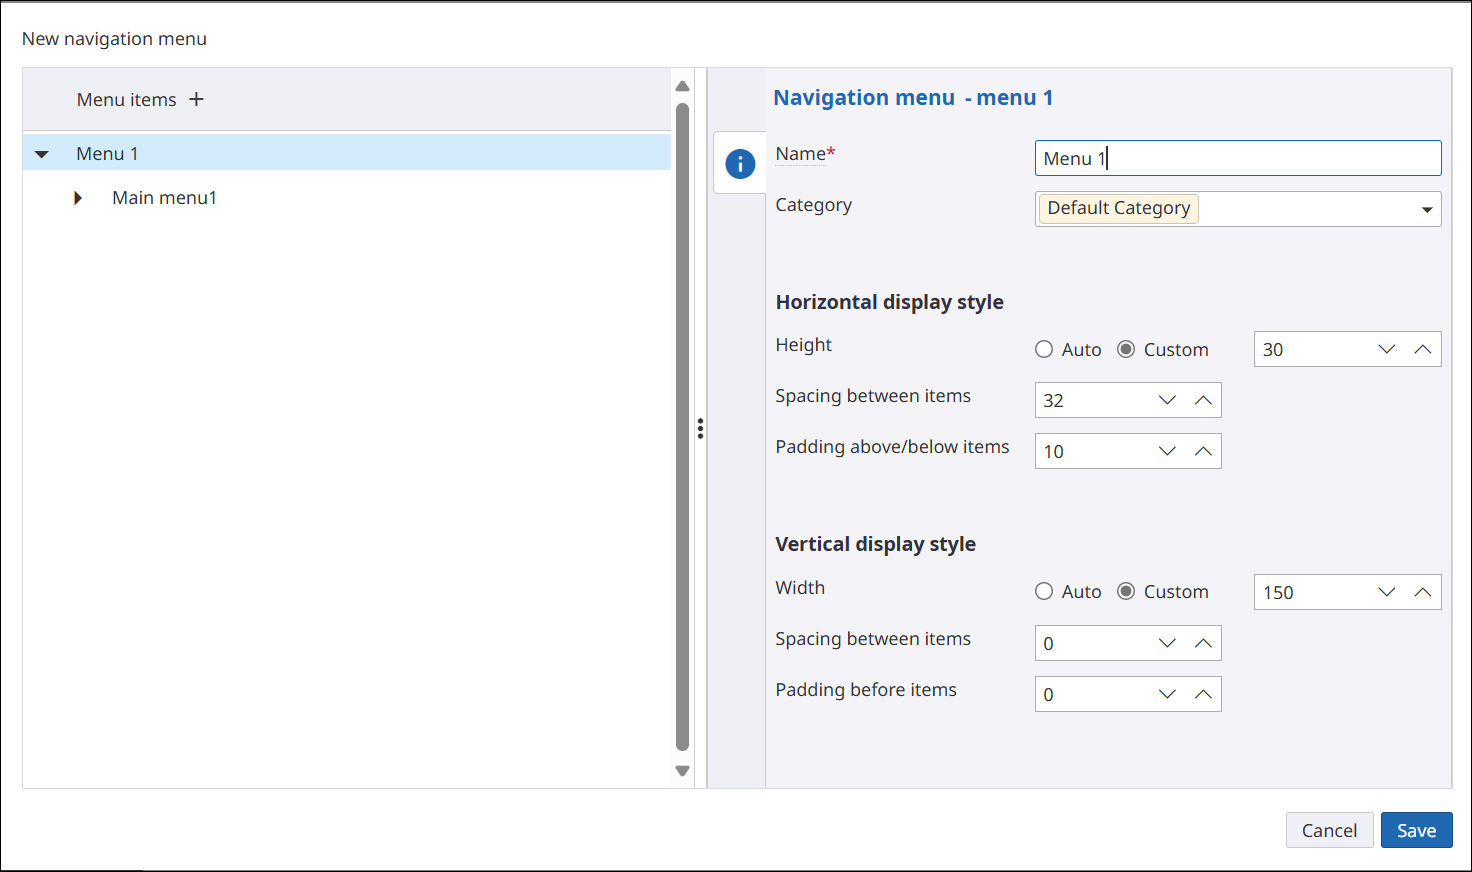Select Menu 1 item in the tree
This screenshot has height=872, width=1472.
107,154
